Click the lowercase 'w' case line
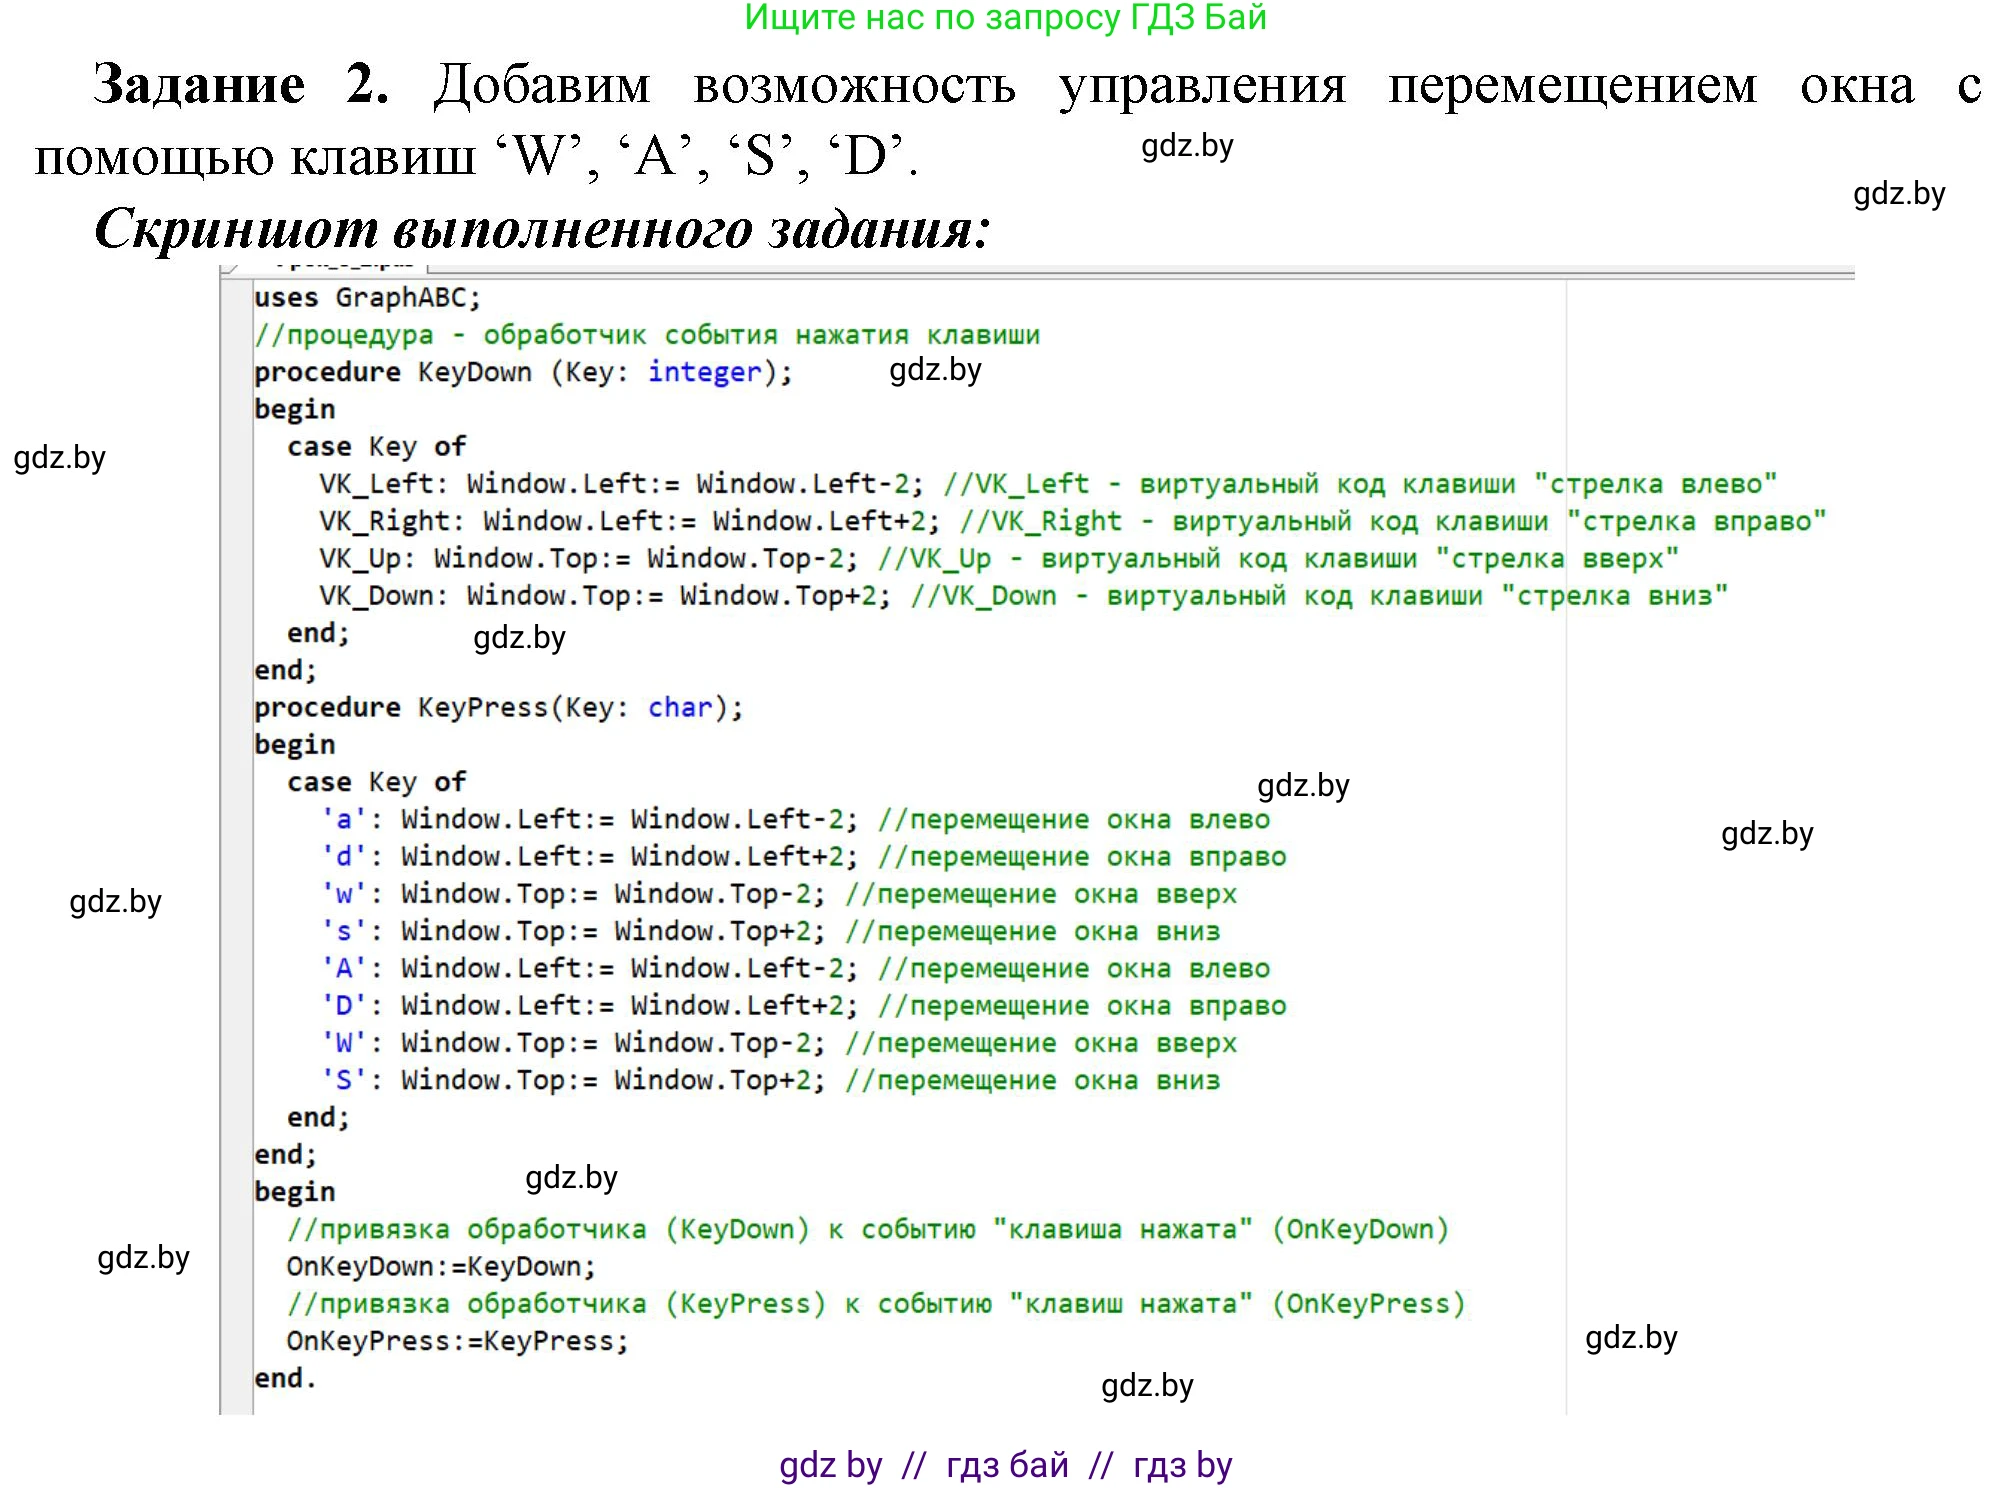Image resolution: width=2015 pixels, height=1488 pixels. [x=572, y=894]
